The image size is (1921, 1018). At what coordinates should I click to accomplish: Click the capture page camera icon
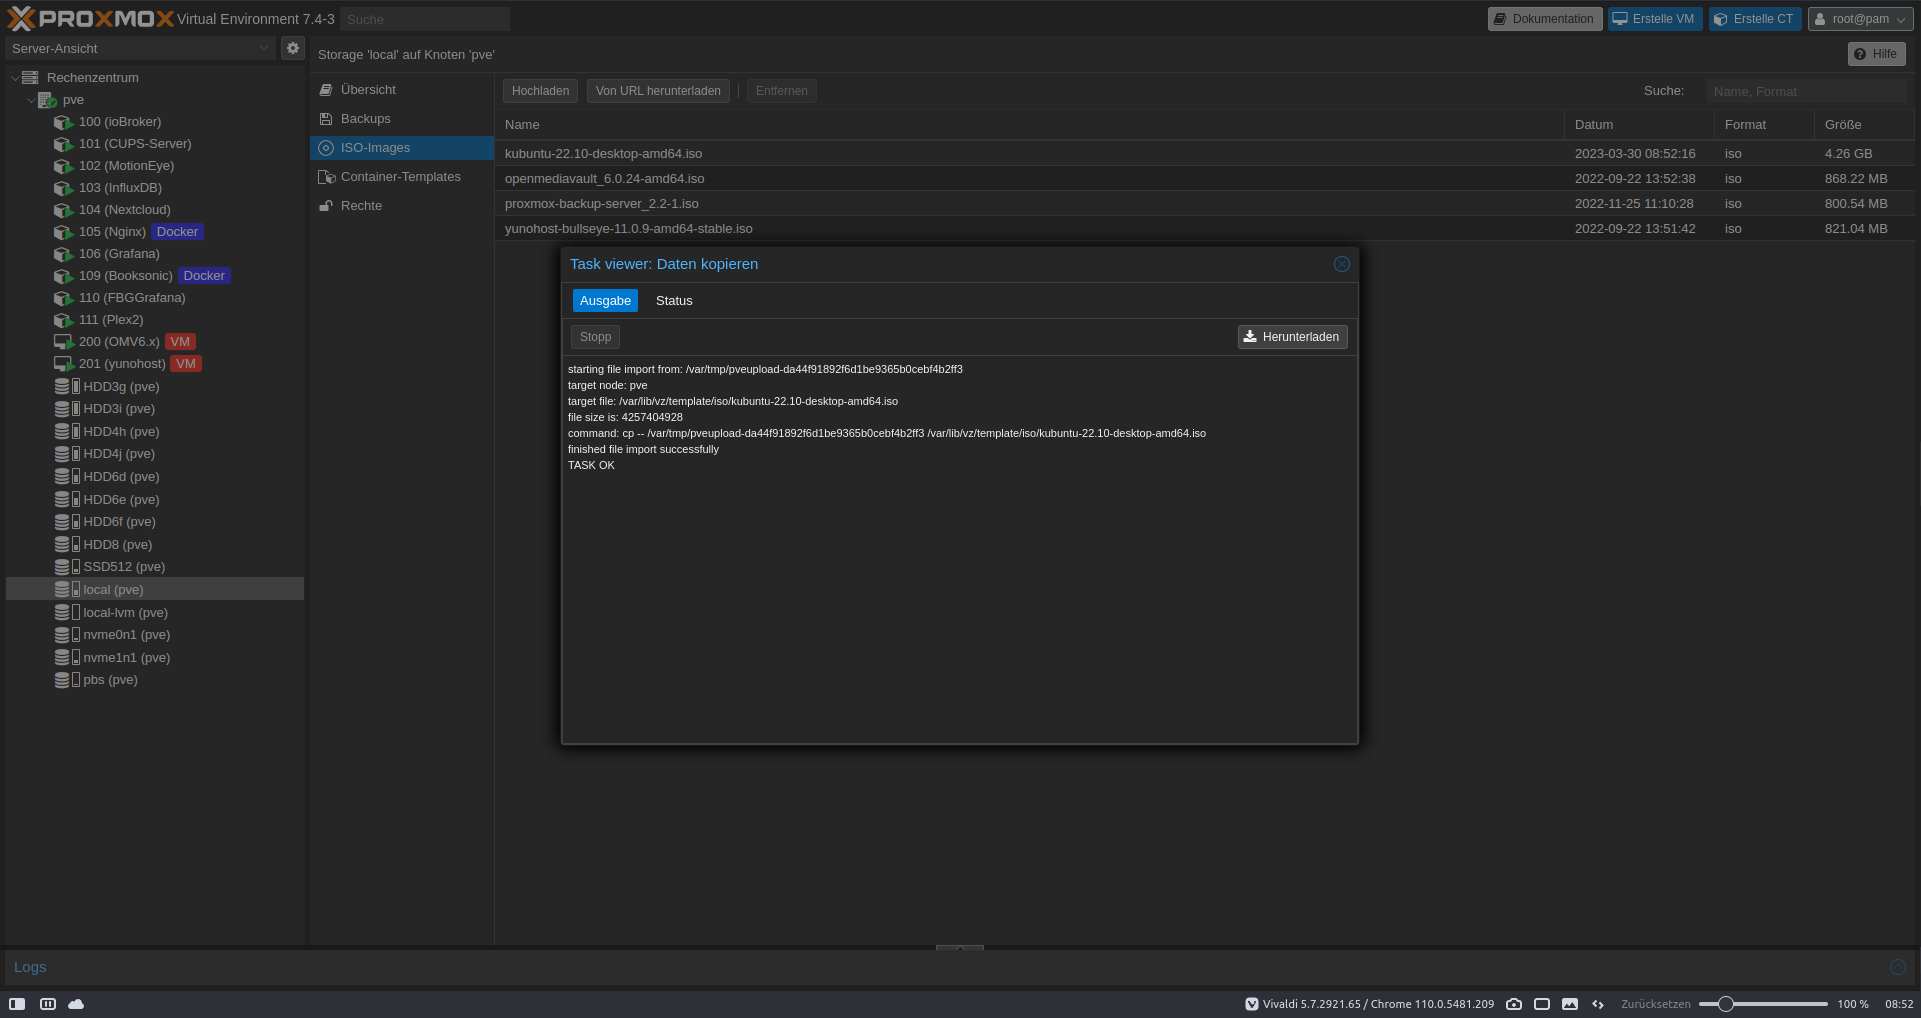point(1514,1004)
